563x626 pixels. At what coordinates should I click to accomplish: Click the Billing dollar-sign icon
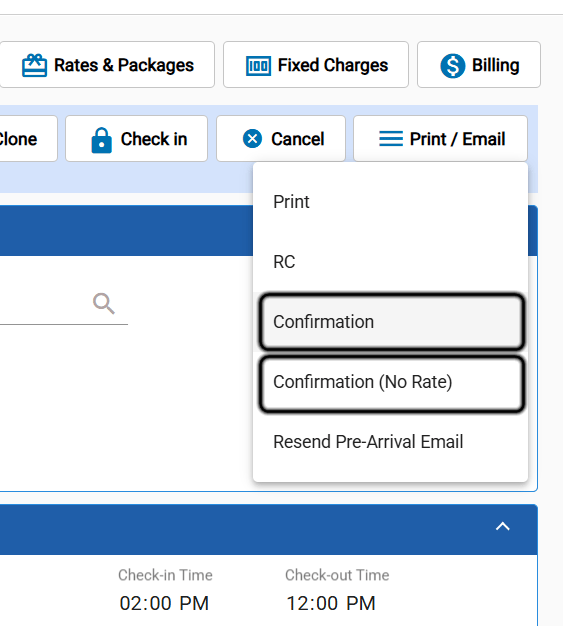453,65
